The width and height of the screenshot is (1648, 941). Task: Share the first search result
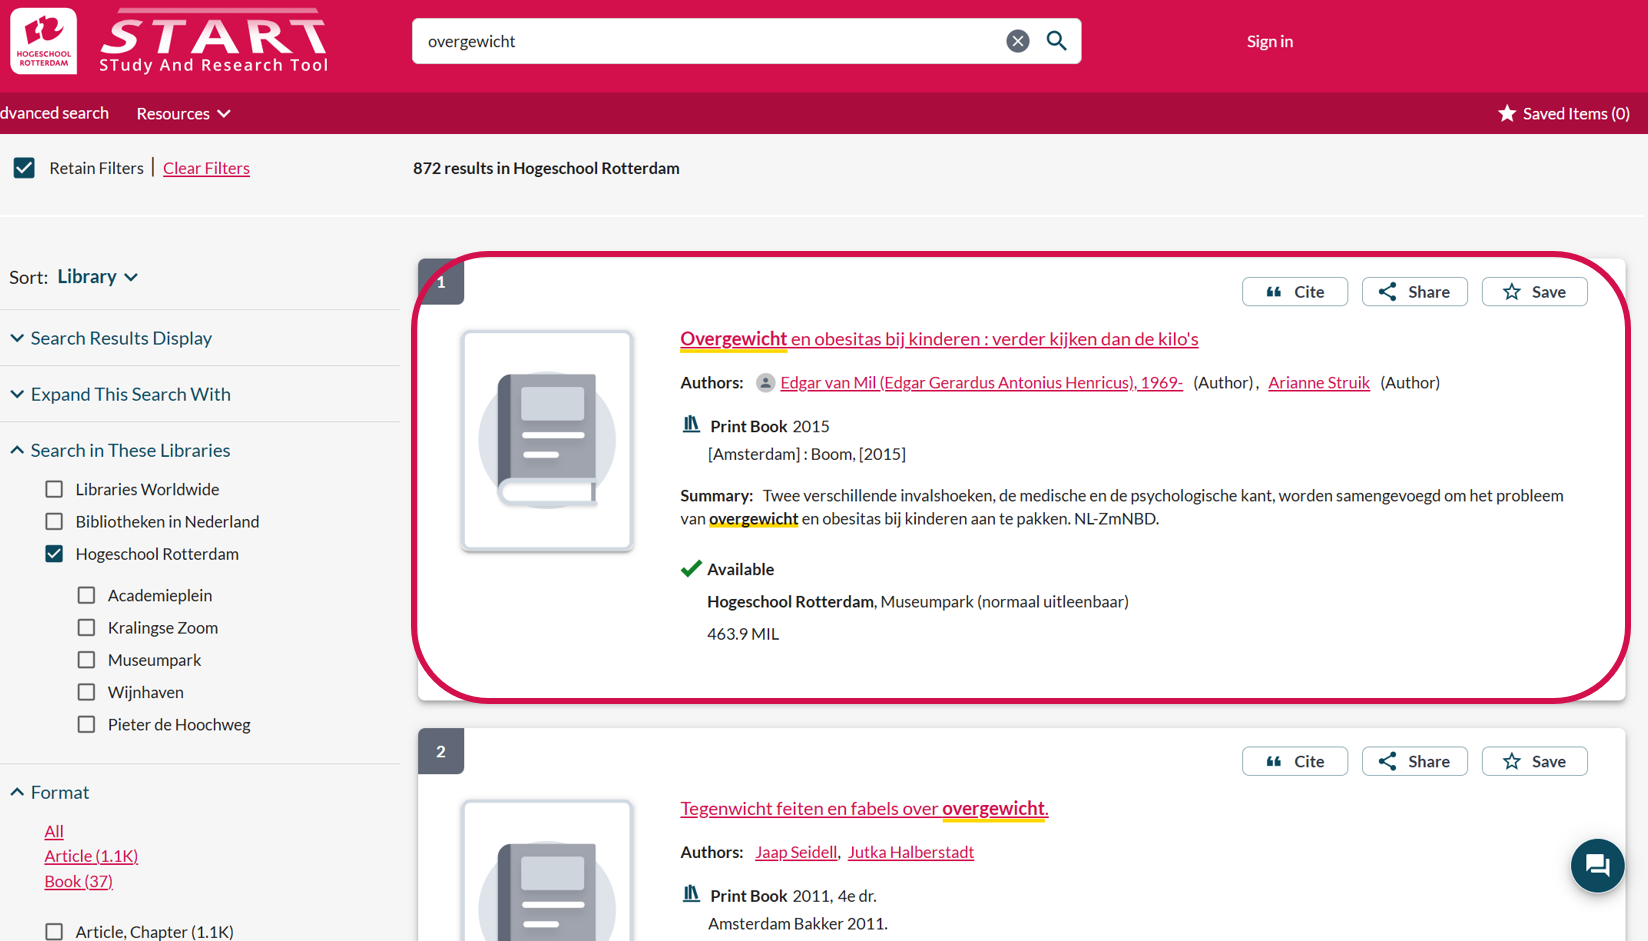pyautogui.click(x=1414, y=292)
